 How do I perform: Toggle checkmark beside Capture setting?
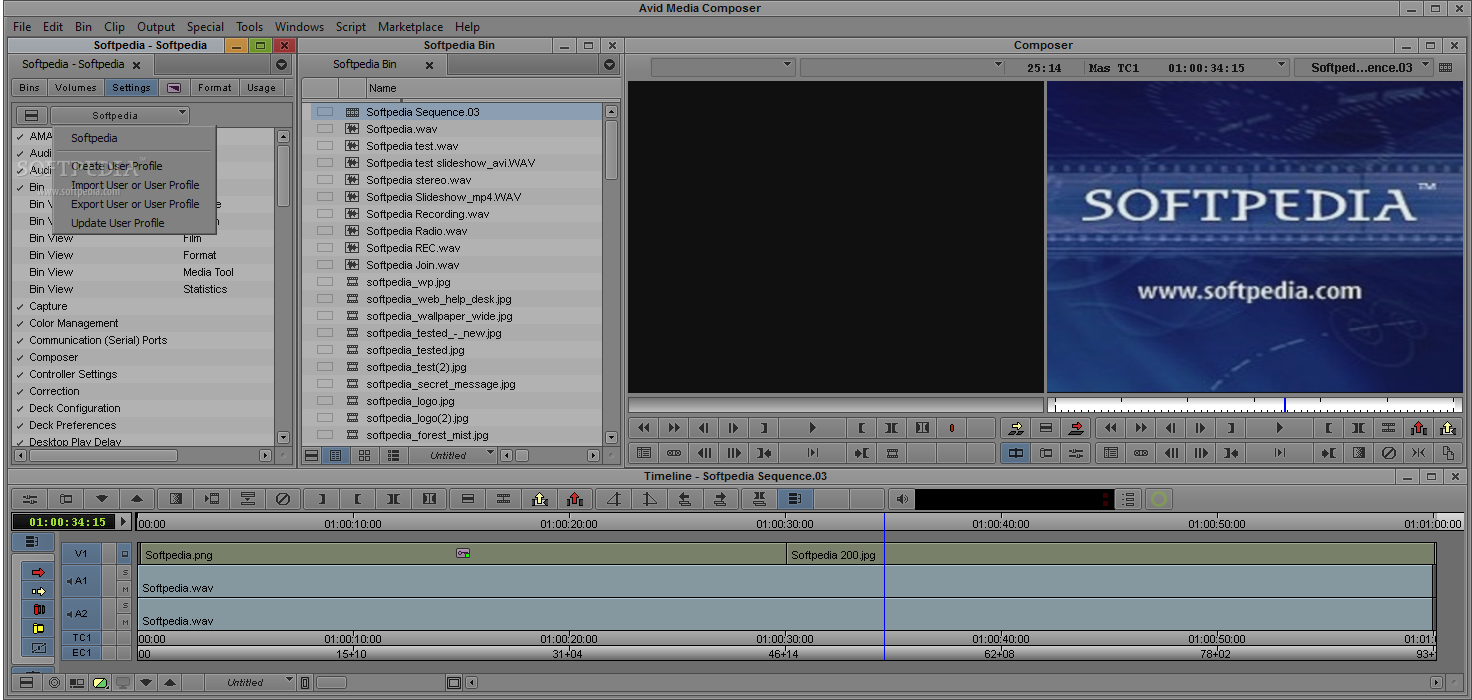20,307
